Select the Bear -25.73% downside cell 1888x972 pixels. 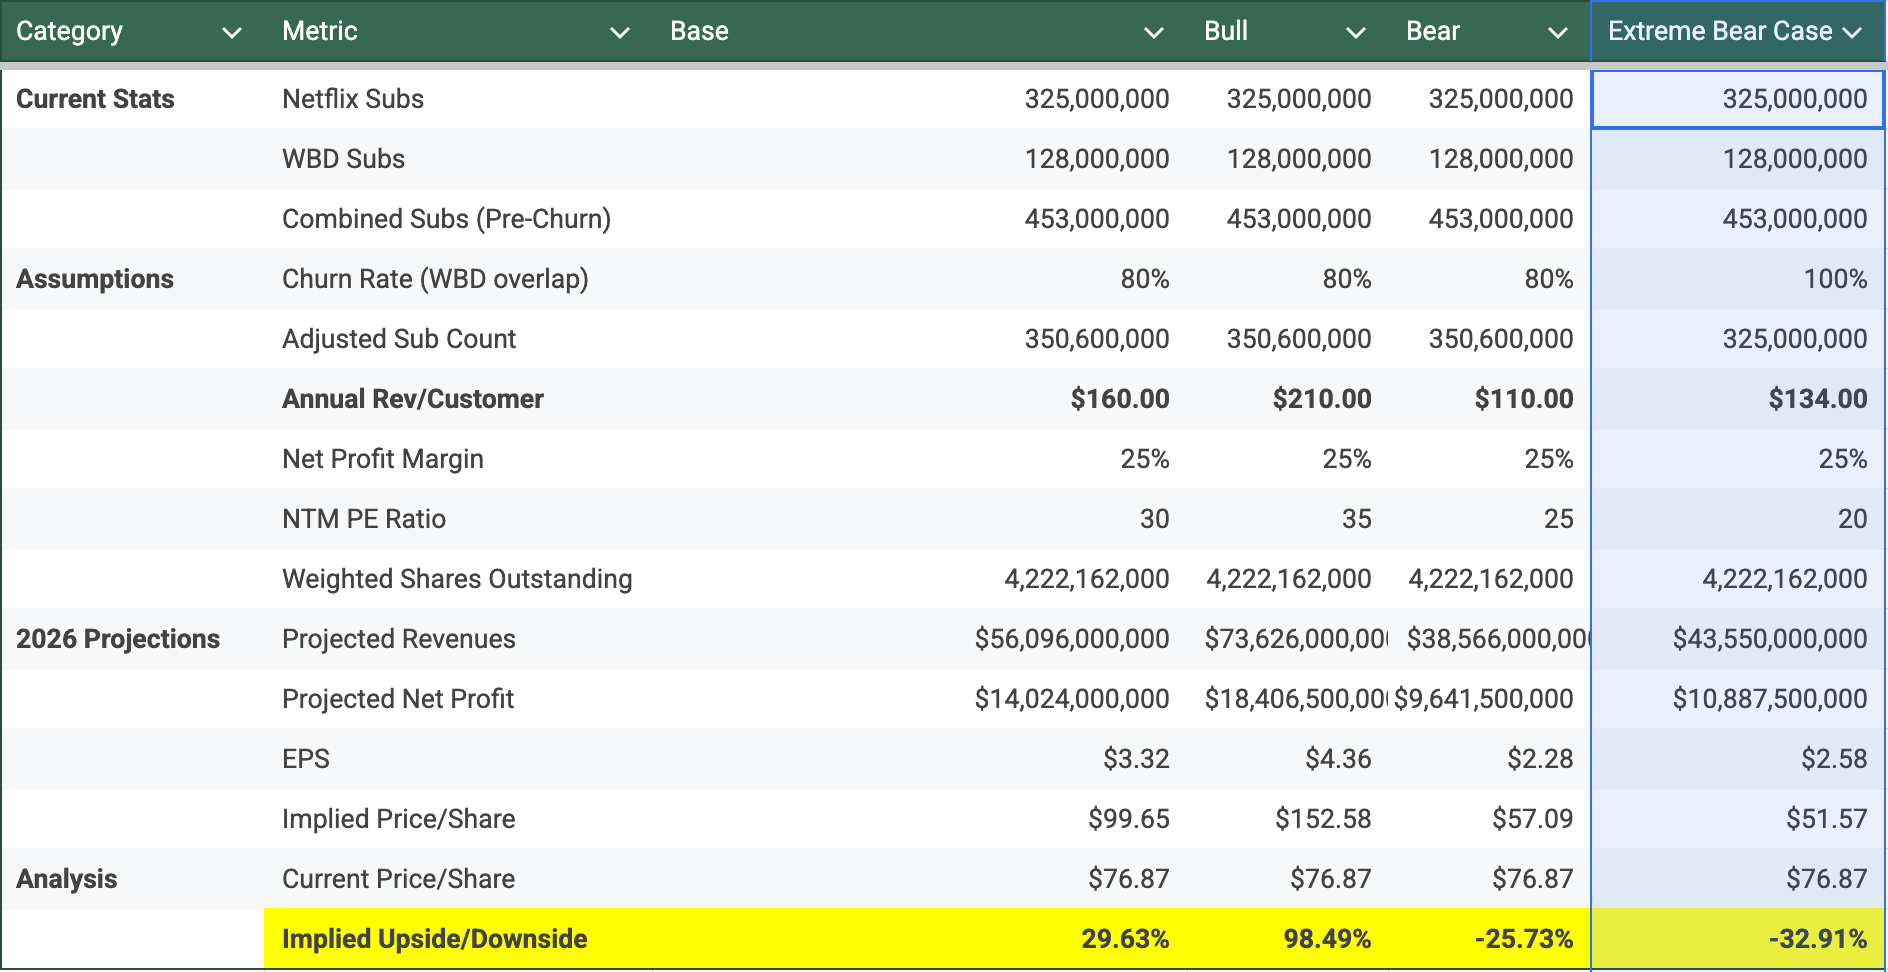click(x=1490, y=939)
